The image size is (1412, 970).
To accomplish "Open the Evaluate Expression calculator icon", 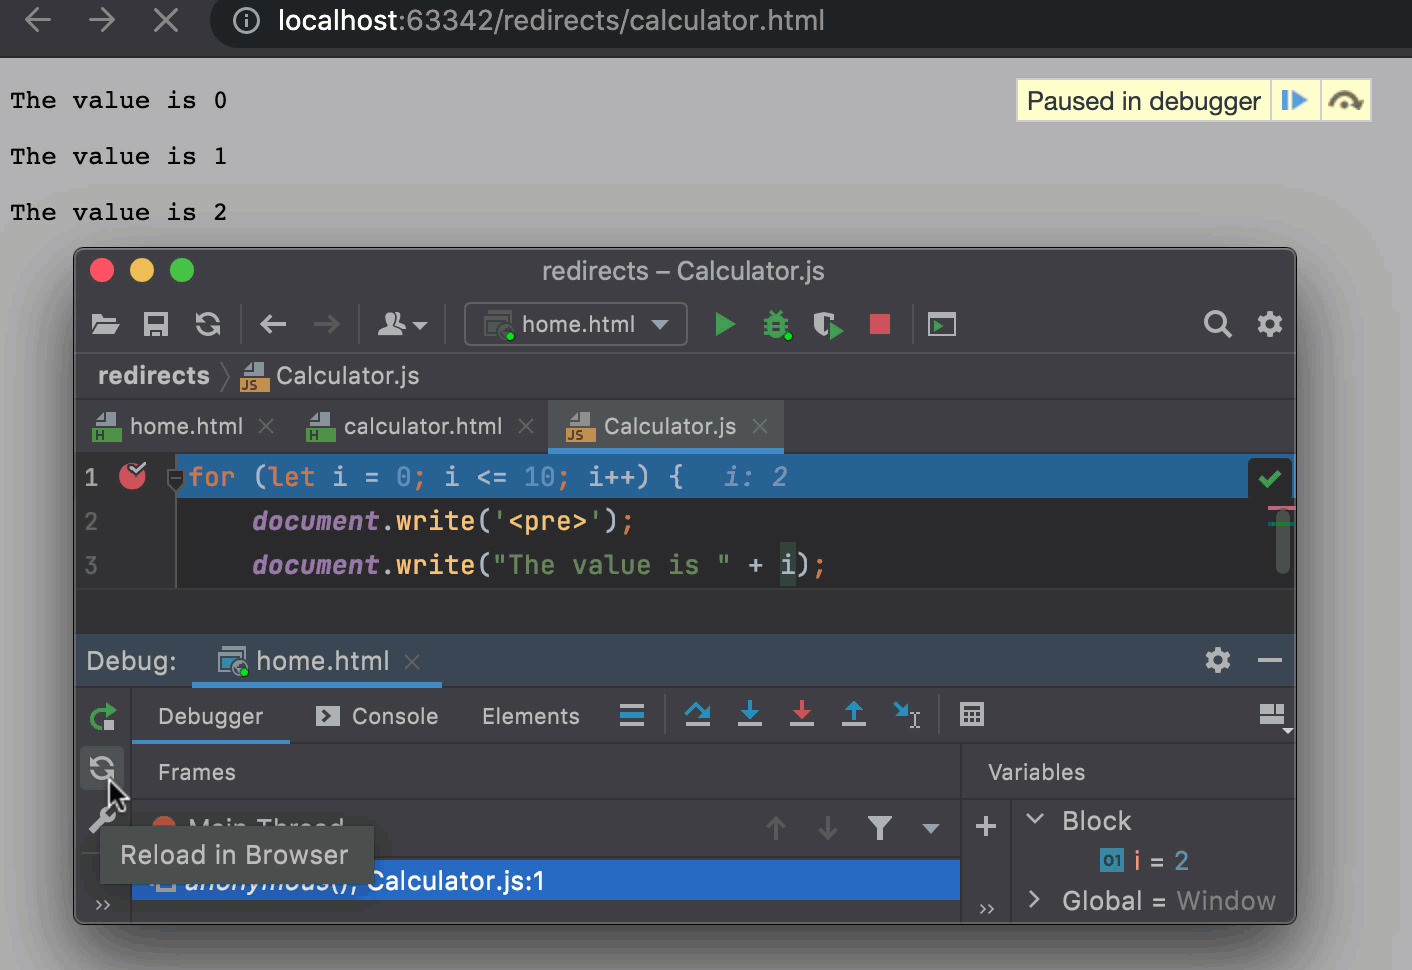I will (971, 714).
